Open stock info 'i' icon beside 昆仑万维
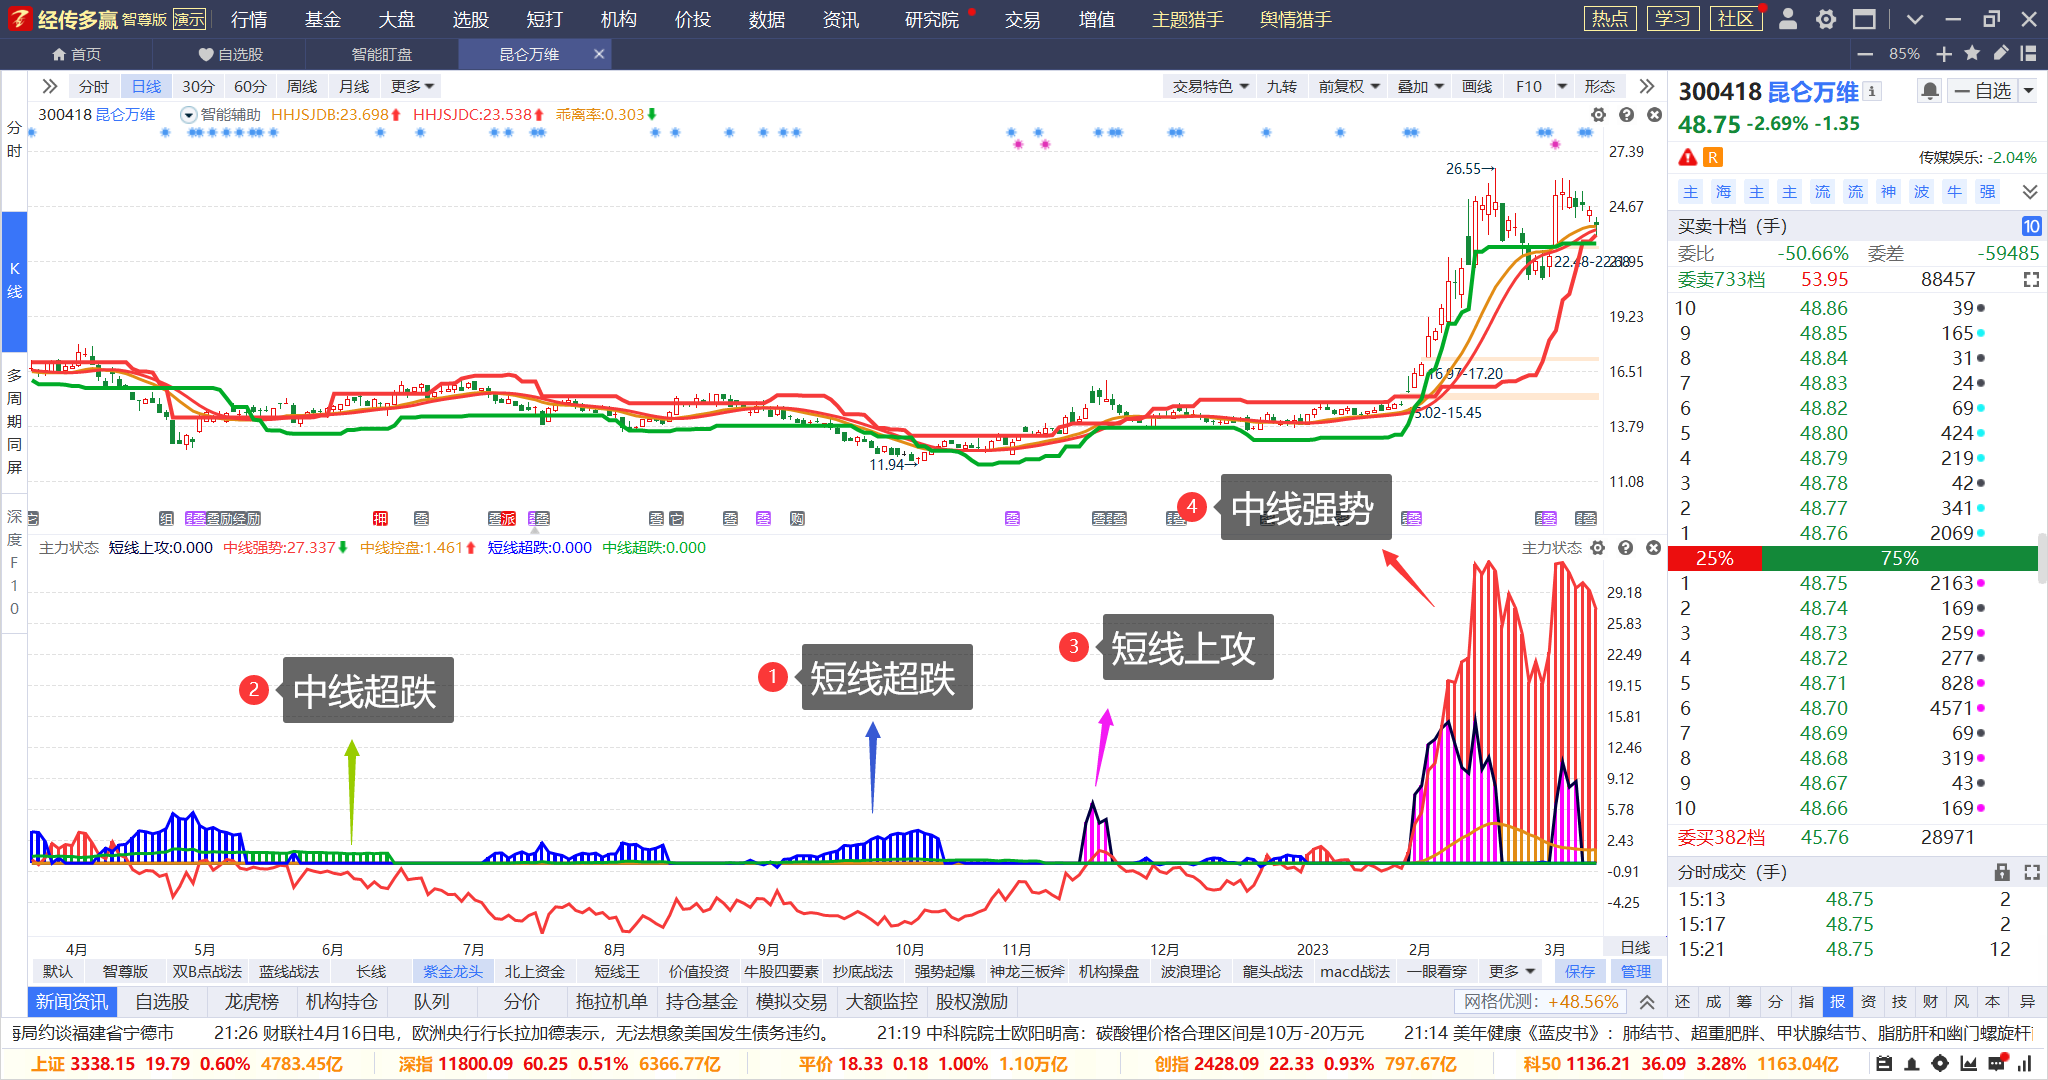Screen dimensions: 2048x1080 tap(1872, 91)
